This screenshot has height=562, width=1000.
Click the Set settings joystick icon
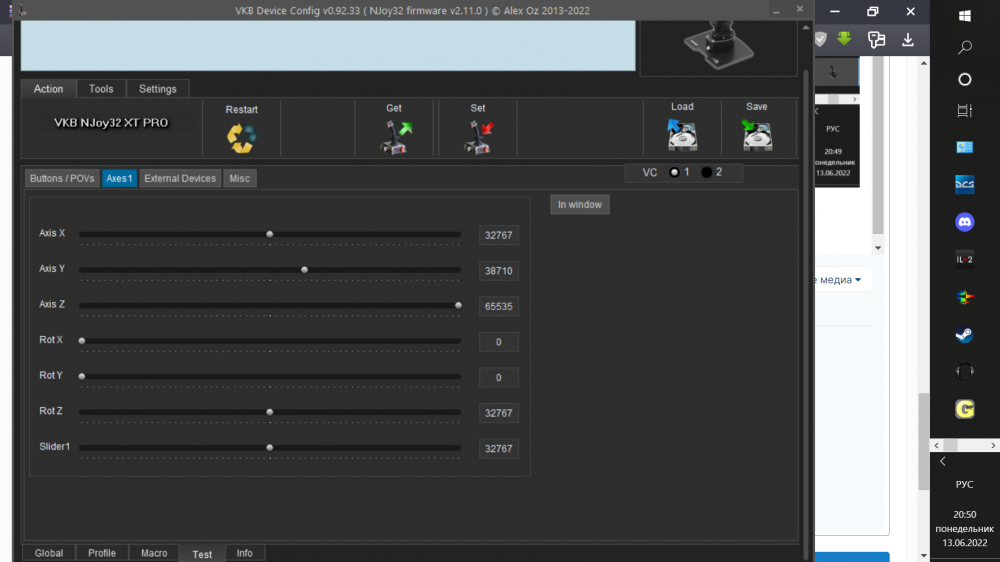tap(478, 137)
